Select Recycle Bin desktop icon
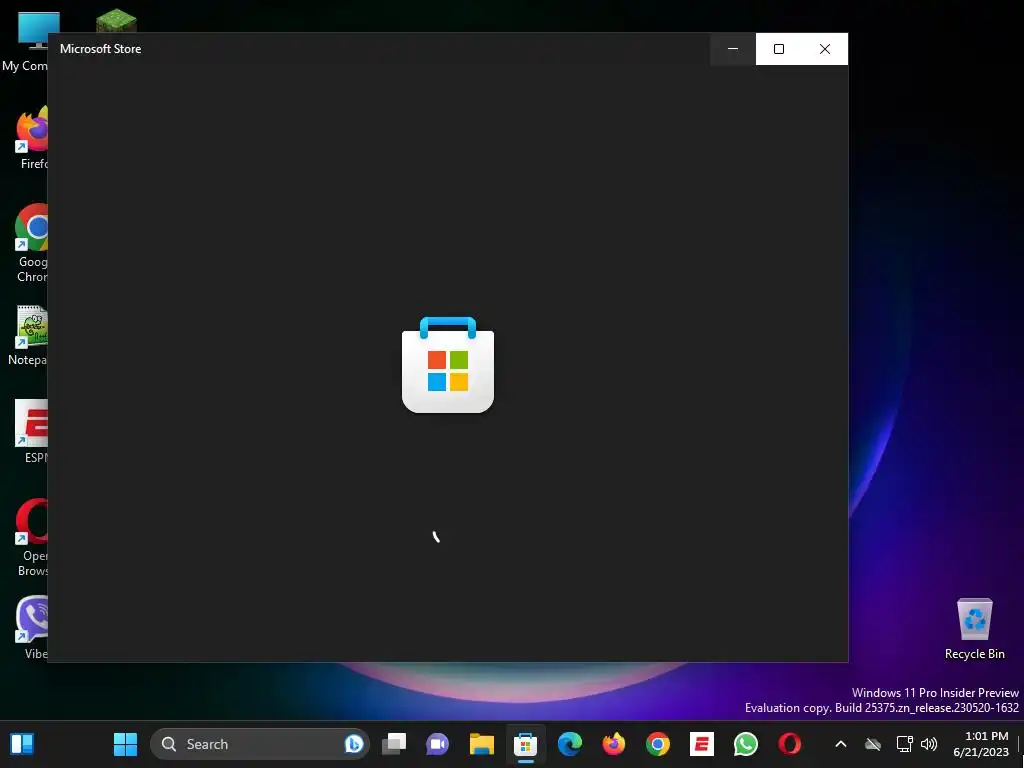This screenshot has height=768, width=1024. tap(974, 628)
